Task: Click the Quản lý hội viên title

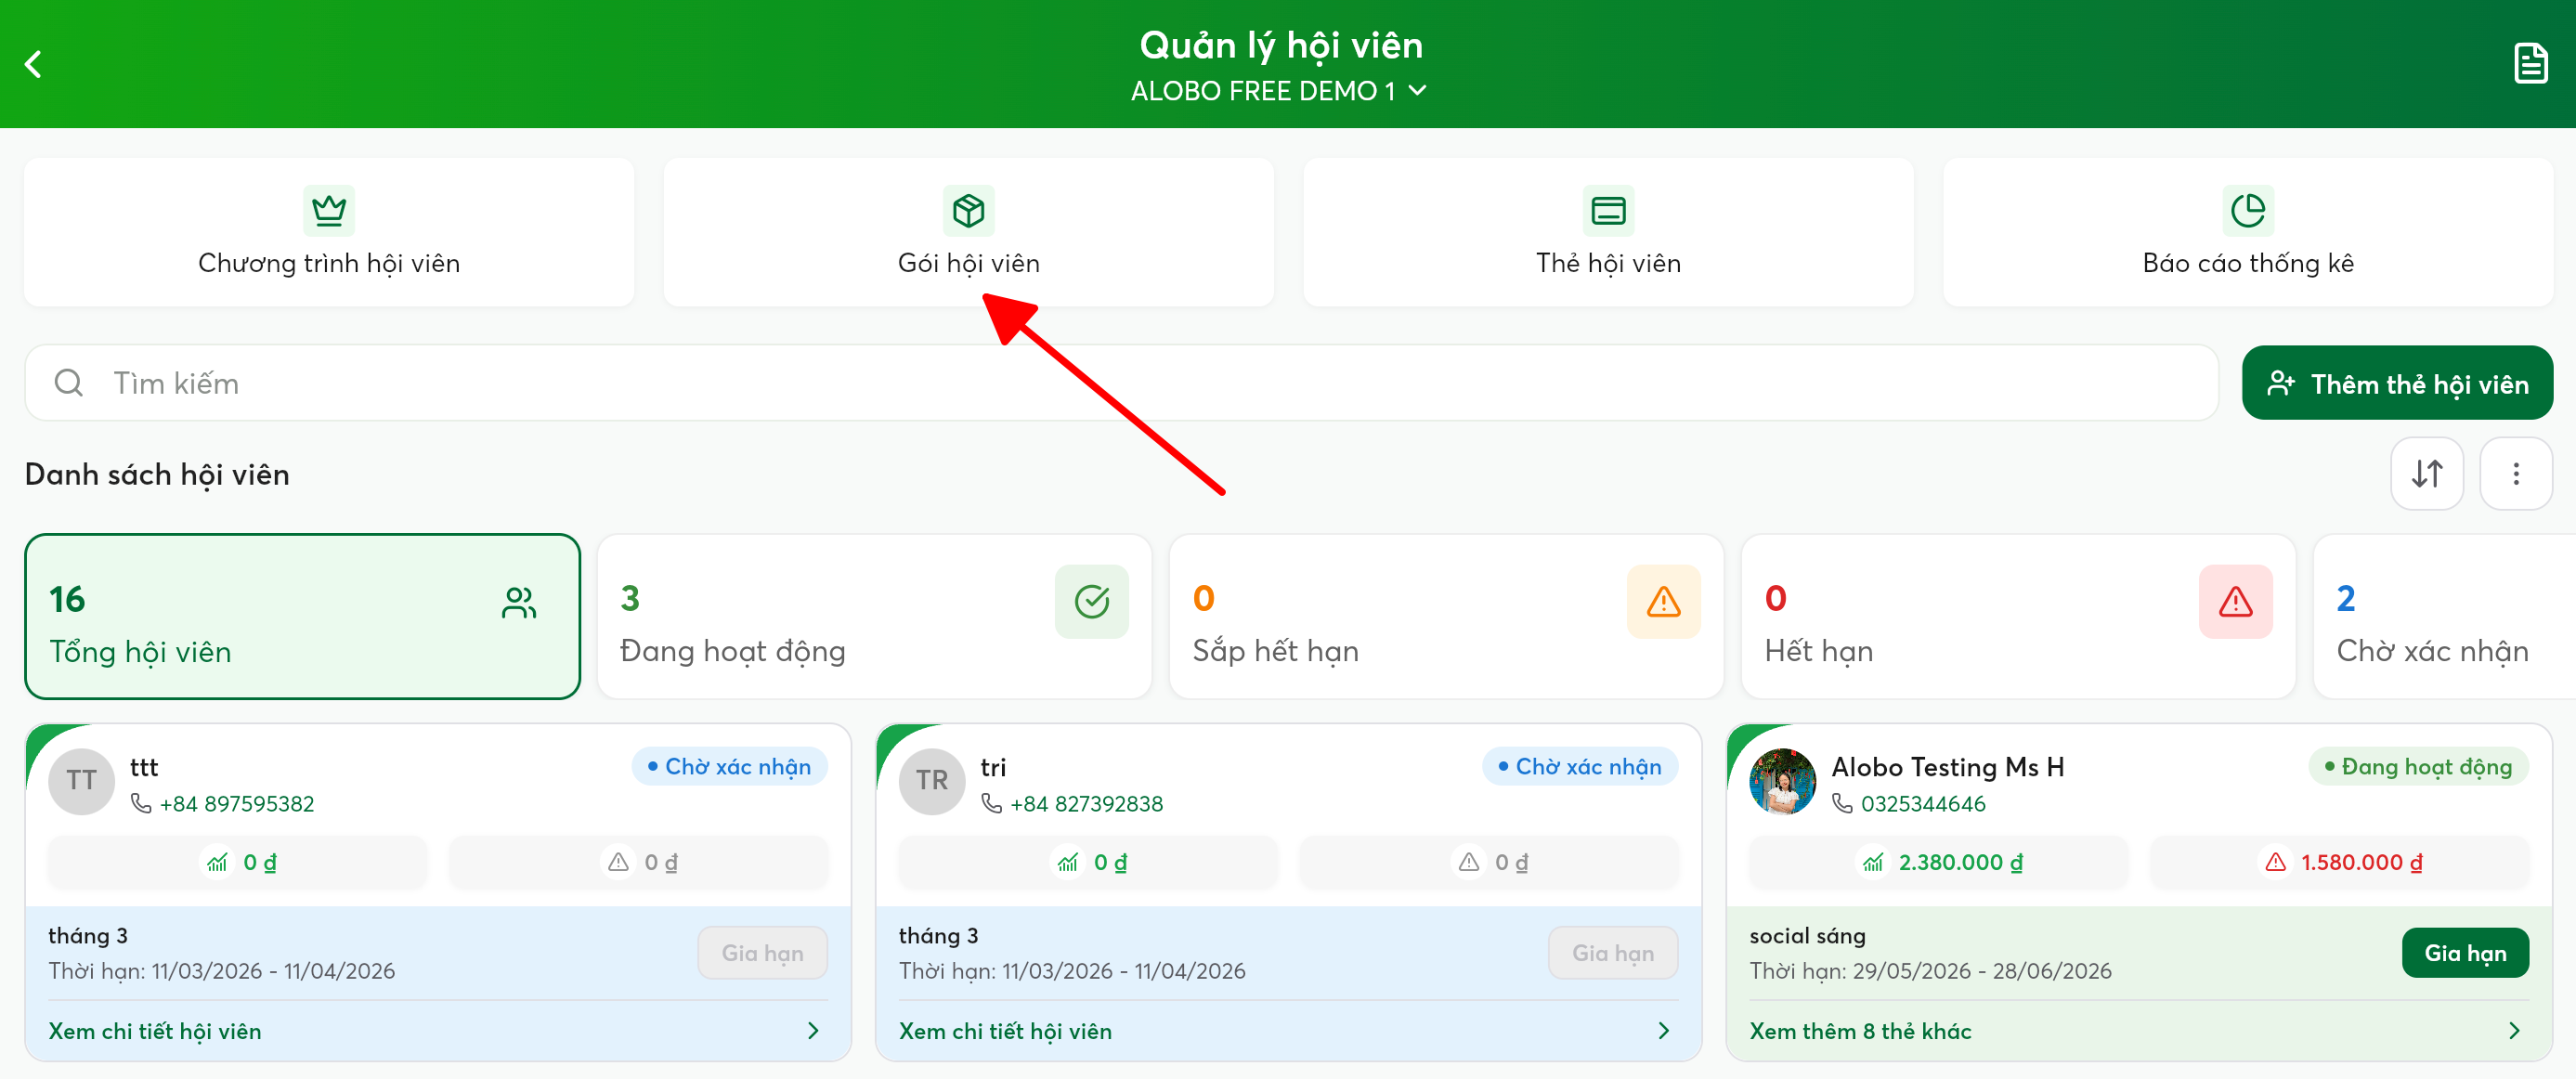Action: point(1280,46)
